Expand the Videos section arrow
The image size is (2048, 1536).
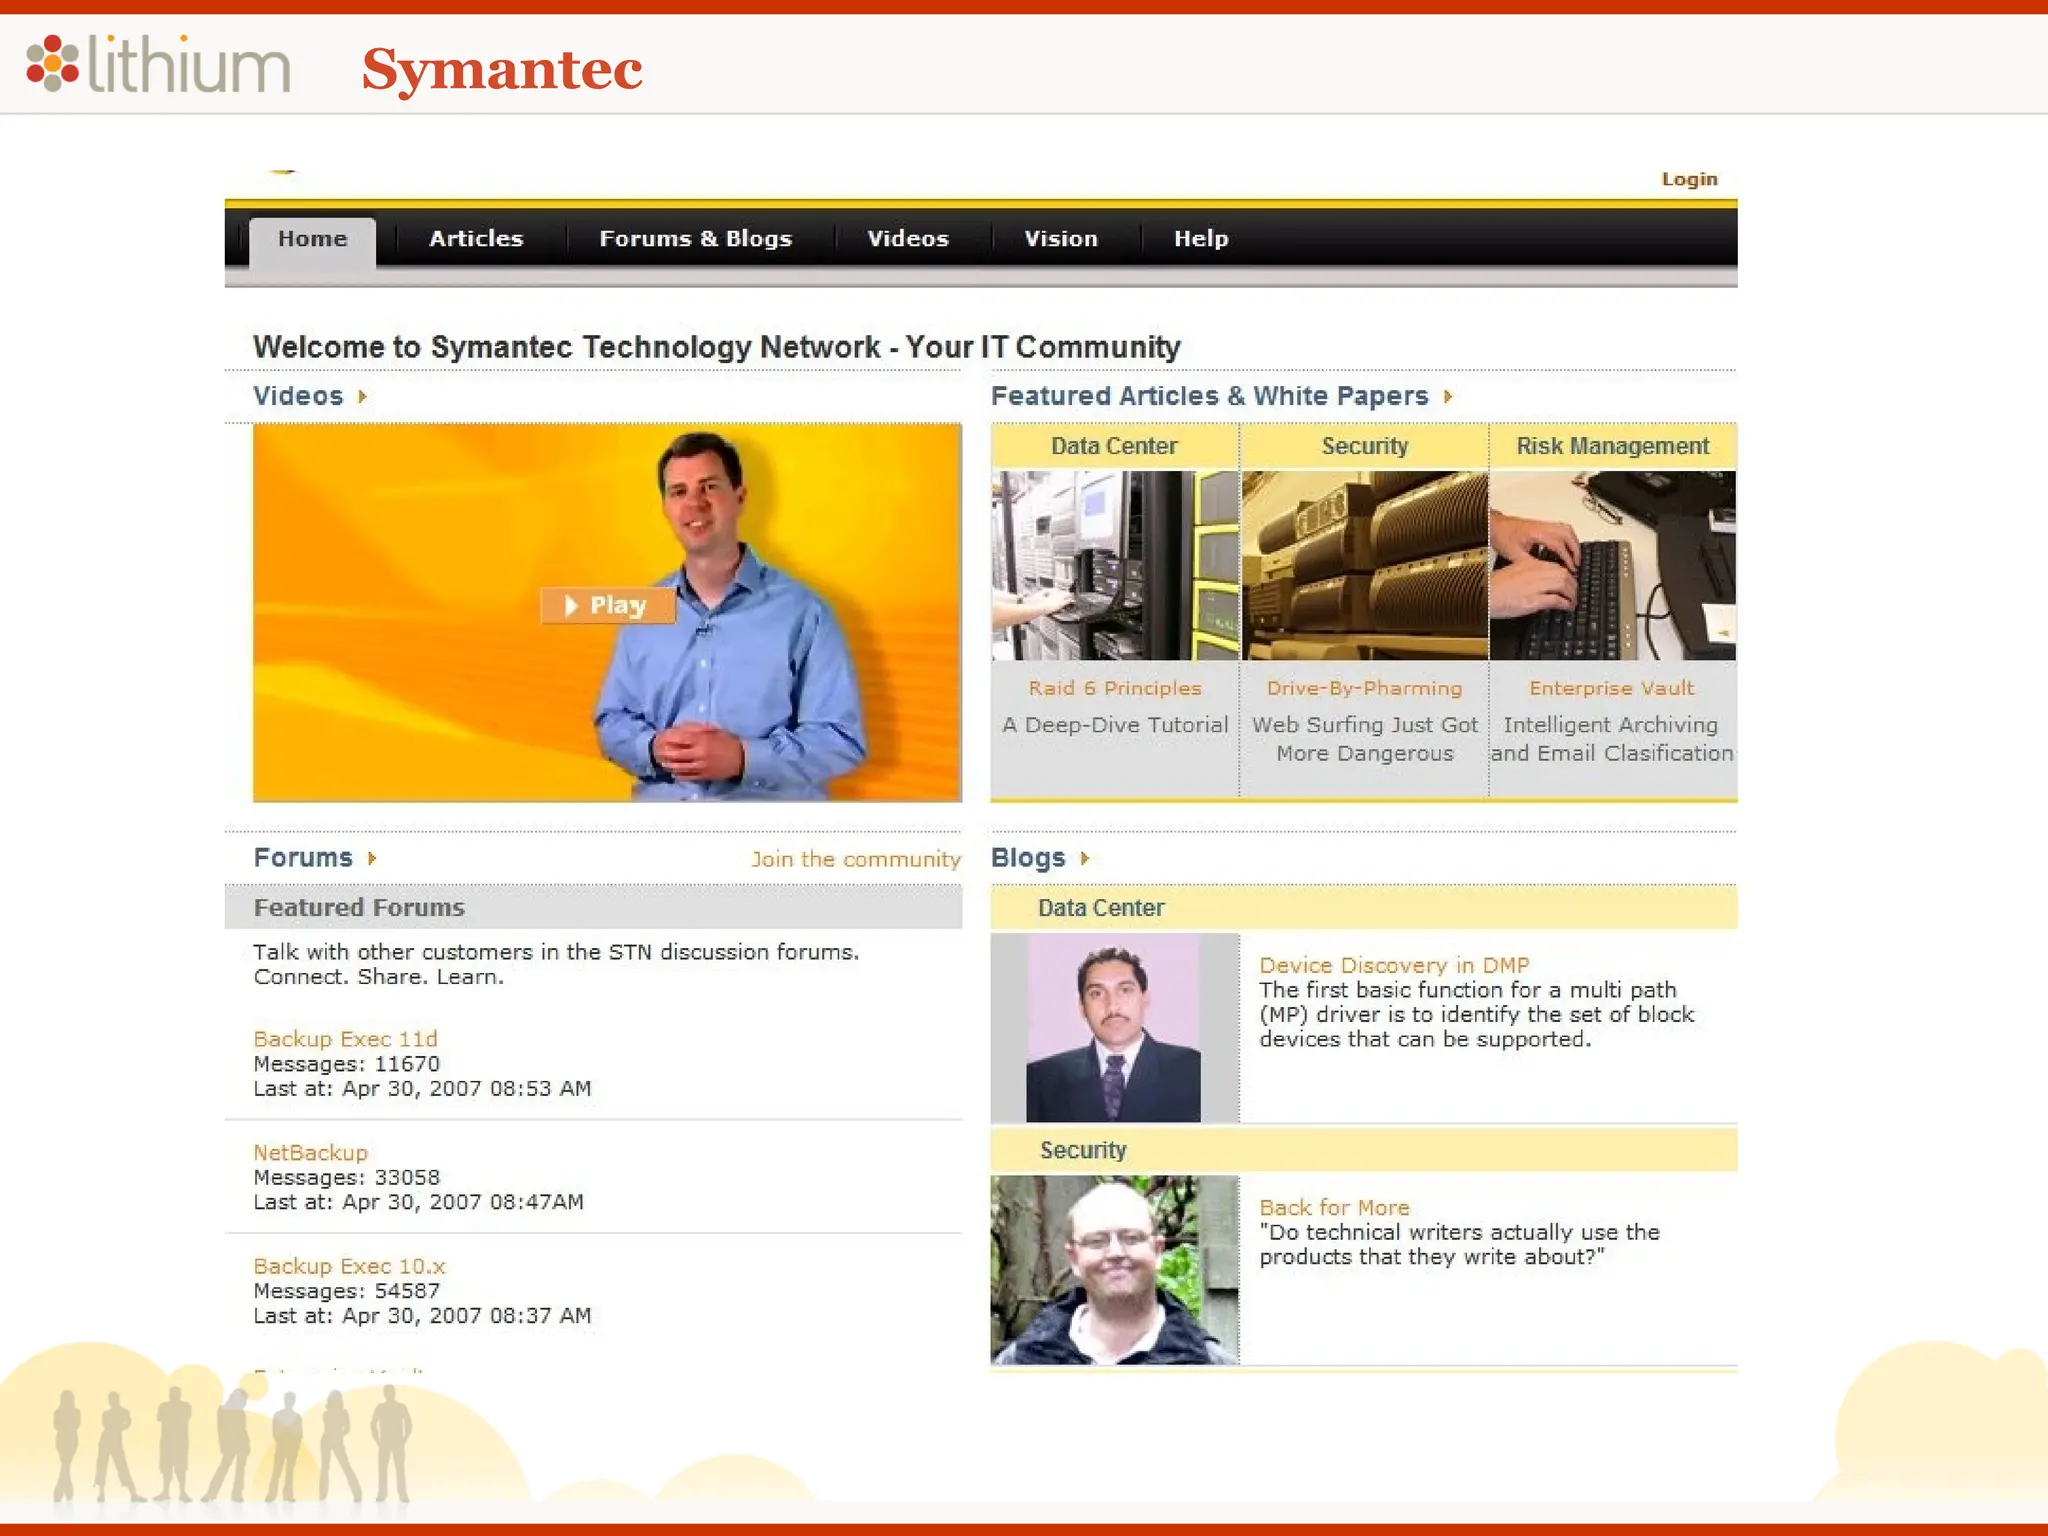363,397
